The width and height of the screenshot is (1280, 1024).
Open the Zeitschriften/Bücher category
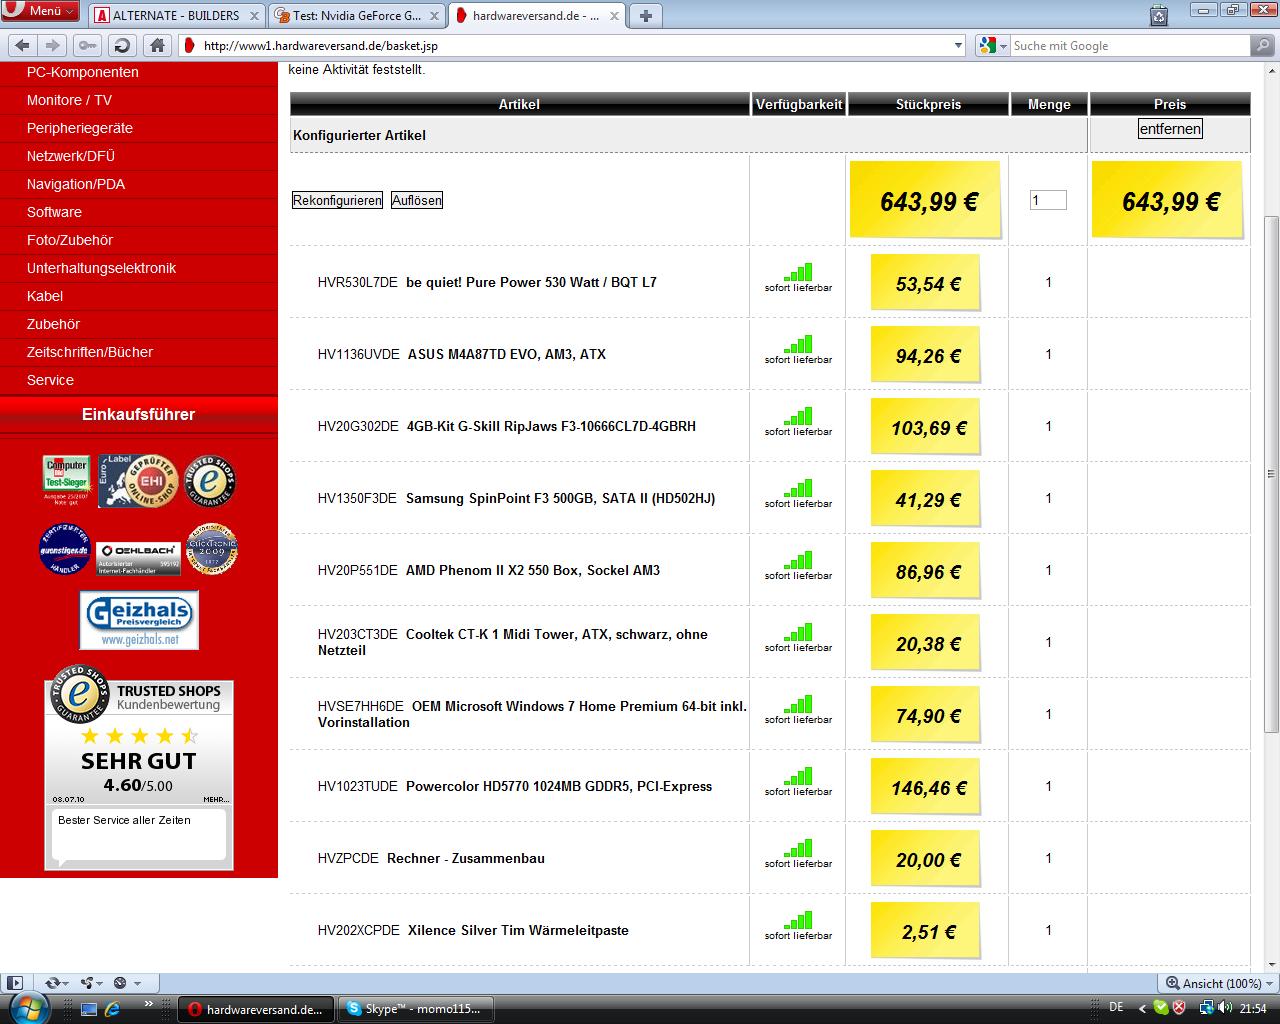pos(90,352)
